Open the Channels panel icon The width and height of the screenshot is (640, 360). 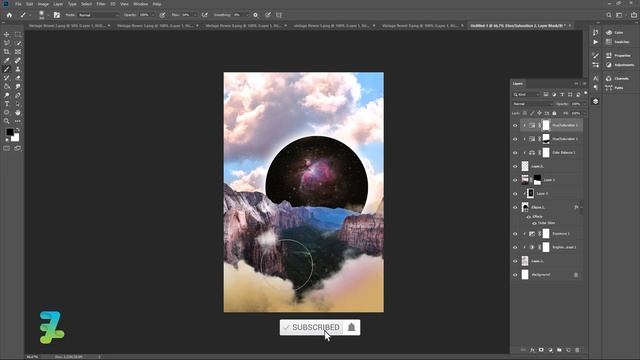coord(609,78)
